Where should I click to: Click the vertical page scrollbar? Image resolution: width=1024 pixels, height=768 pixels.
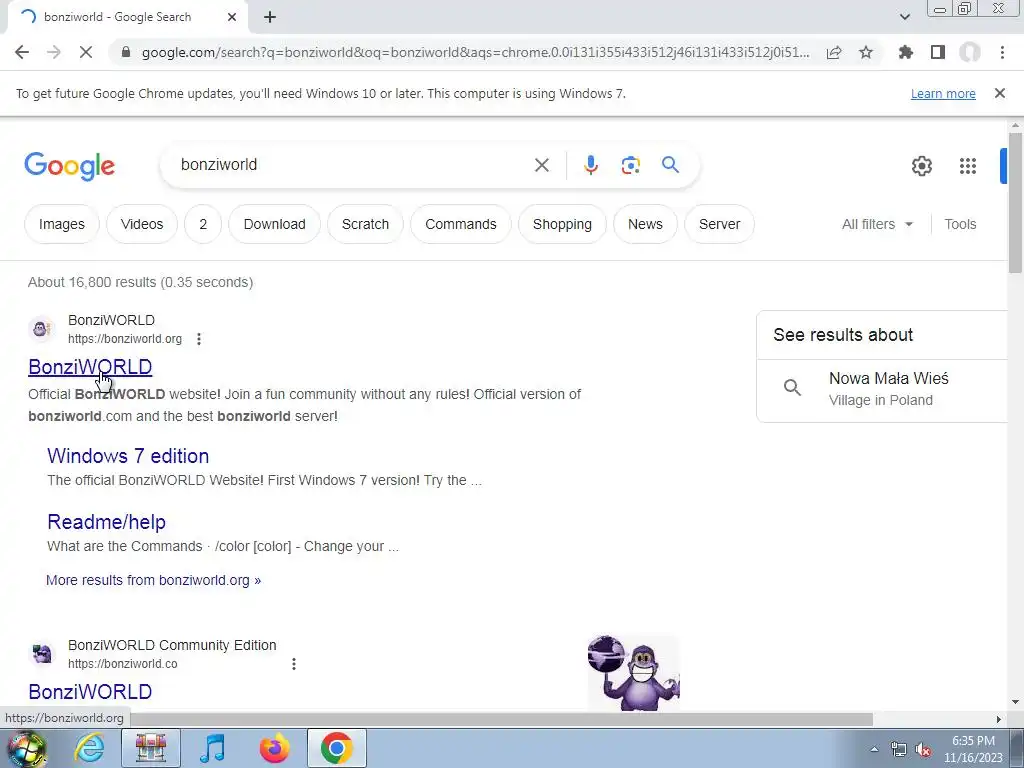[1015, 202]
